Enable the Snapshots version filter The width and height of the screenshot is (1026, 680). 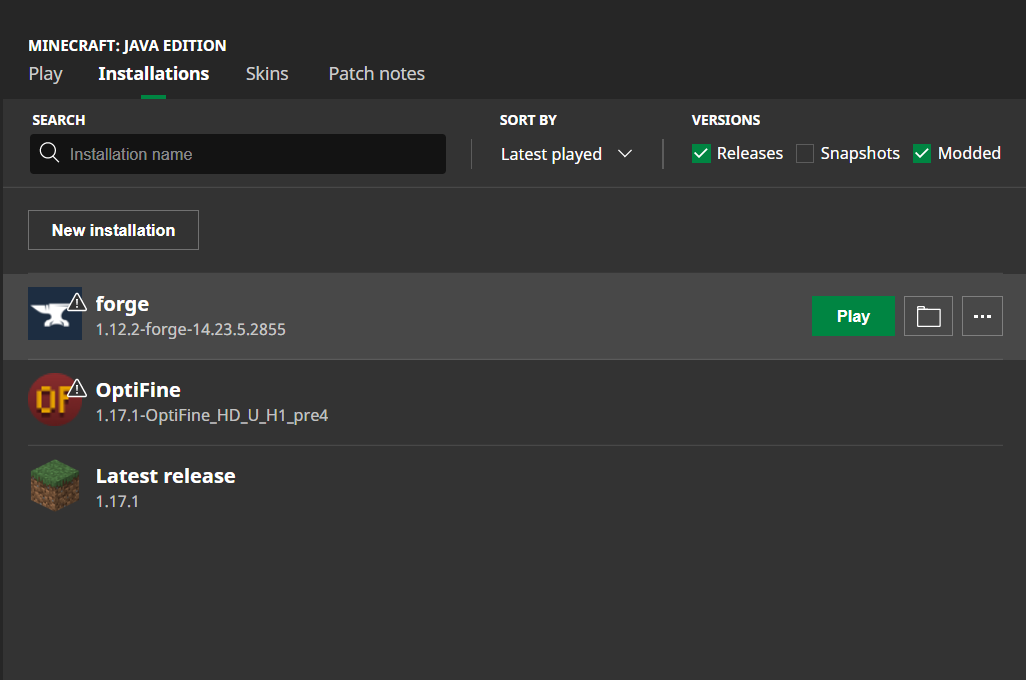[x=805, y=153]
